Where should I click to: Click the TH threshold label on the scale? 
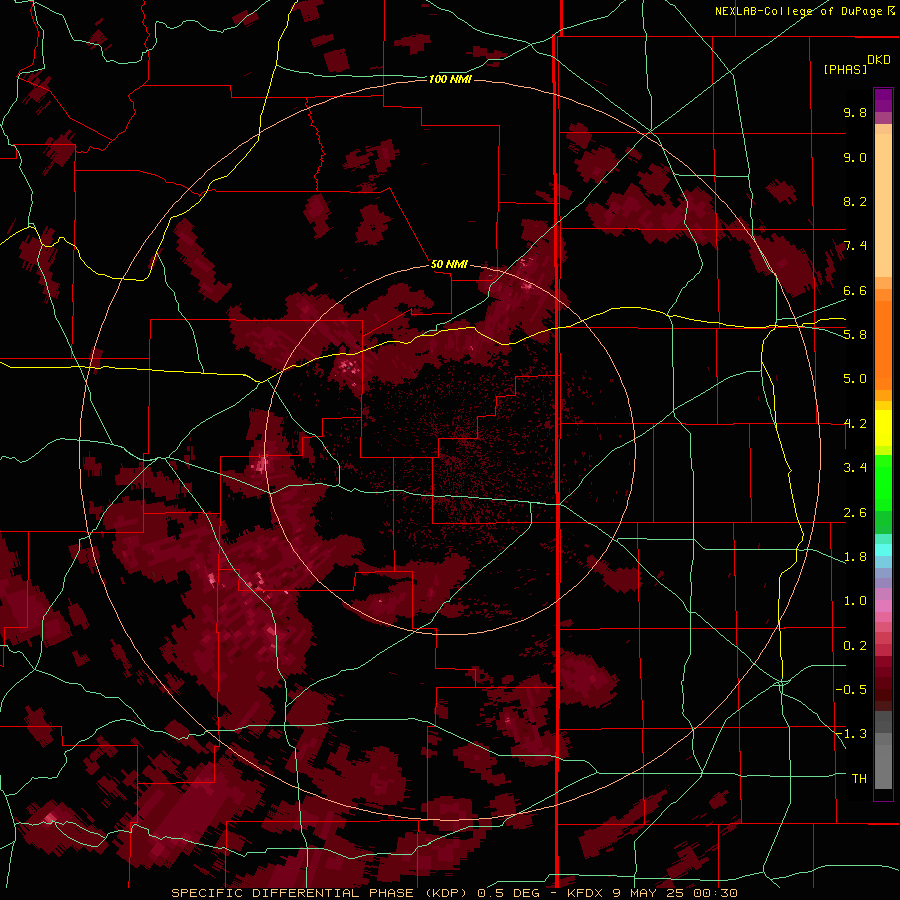(x=859, y=778)
